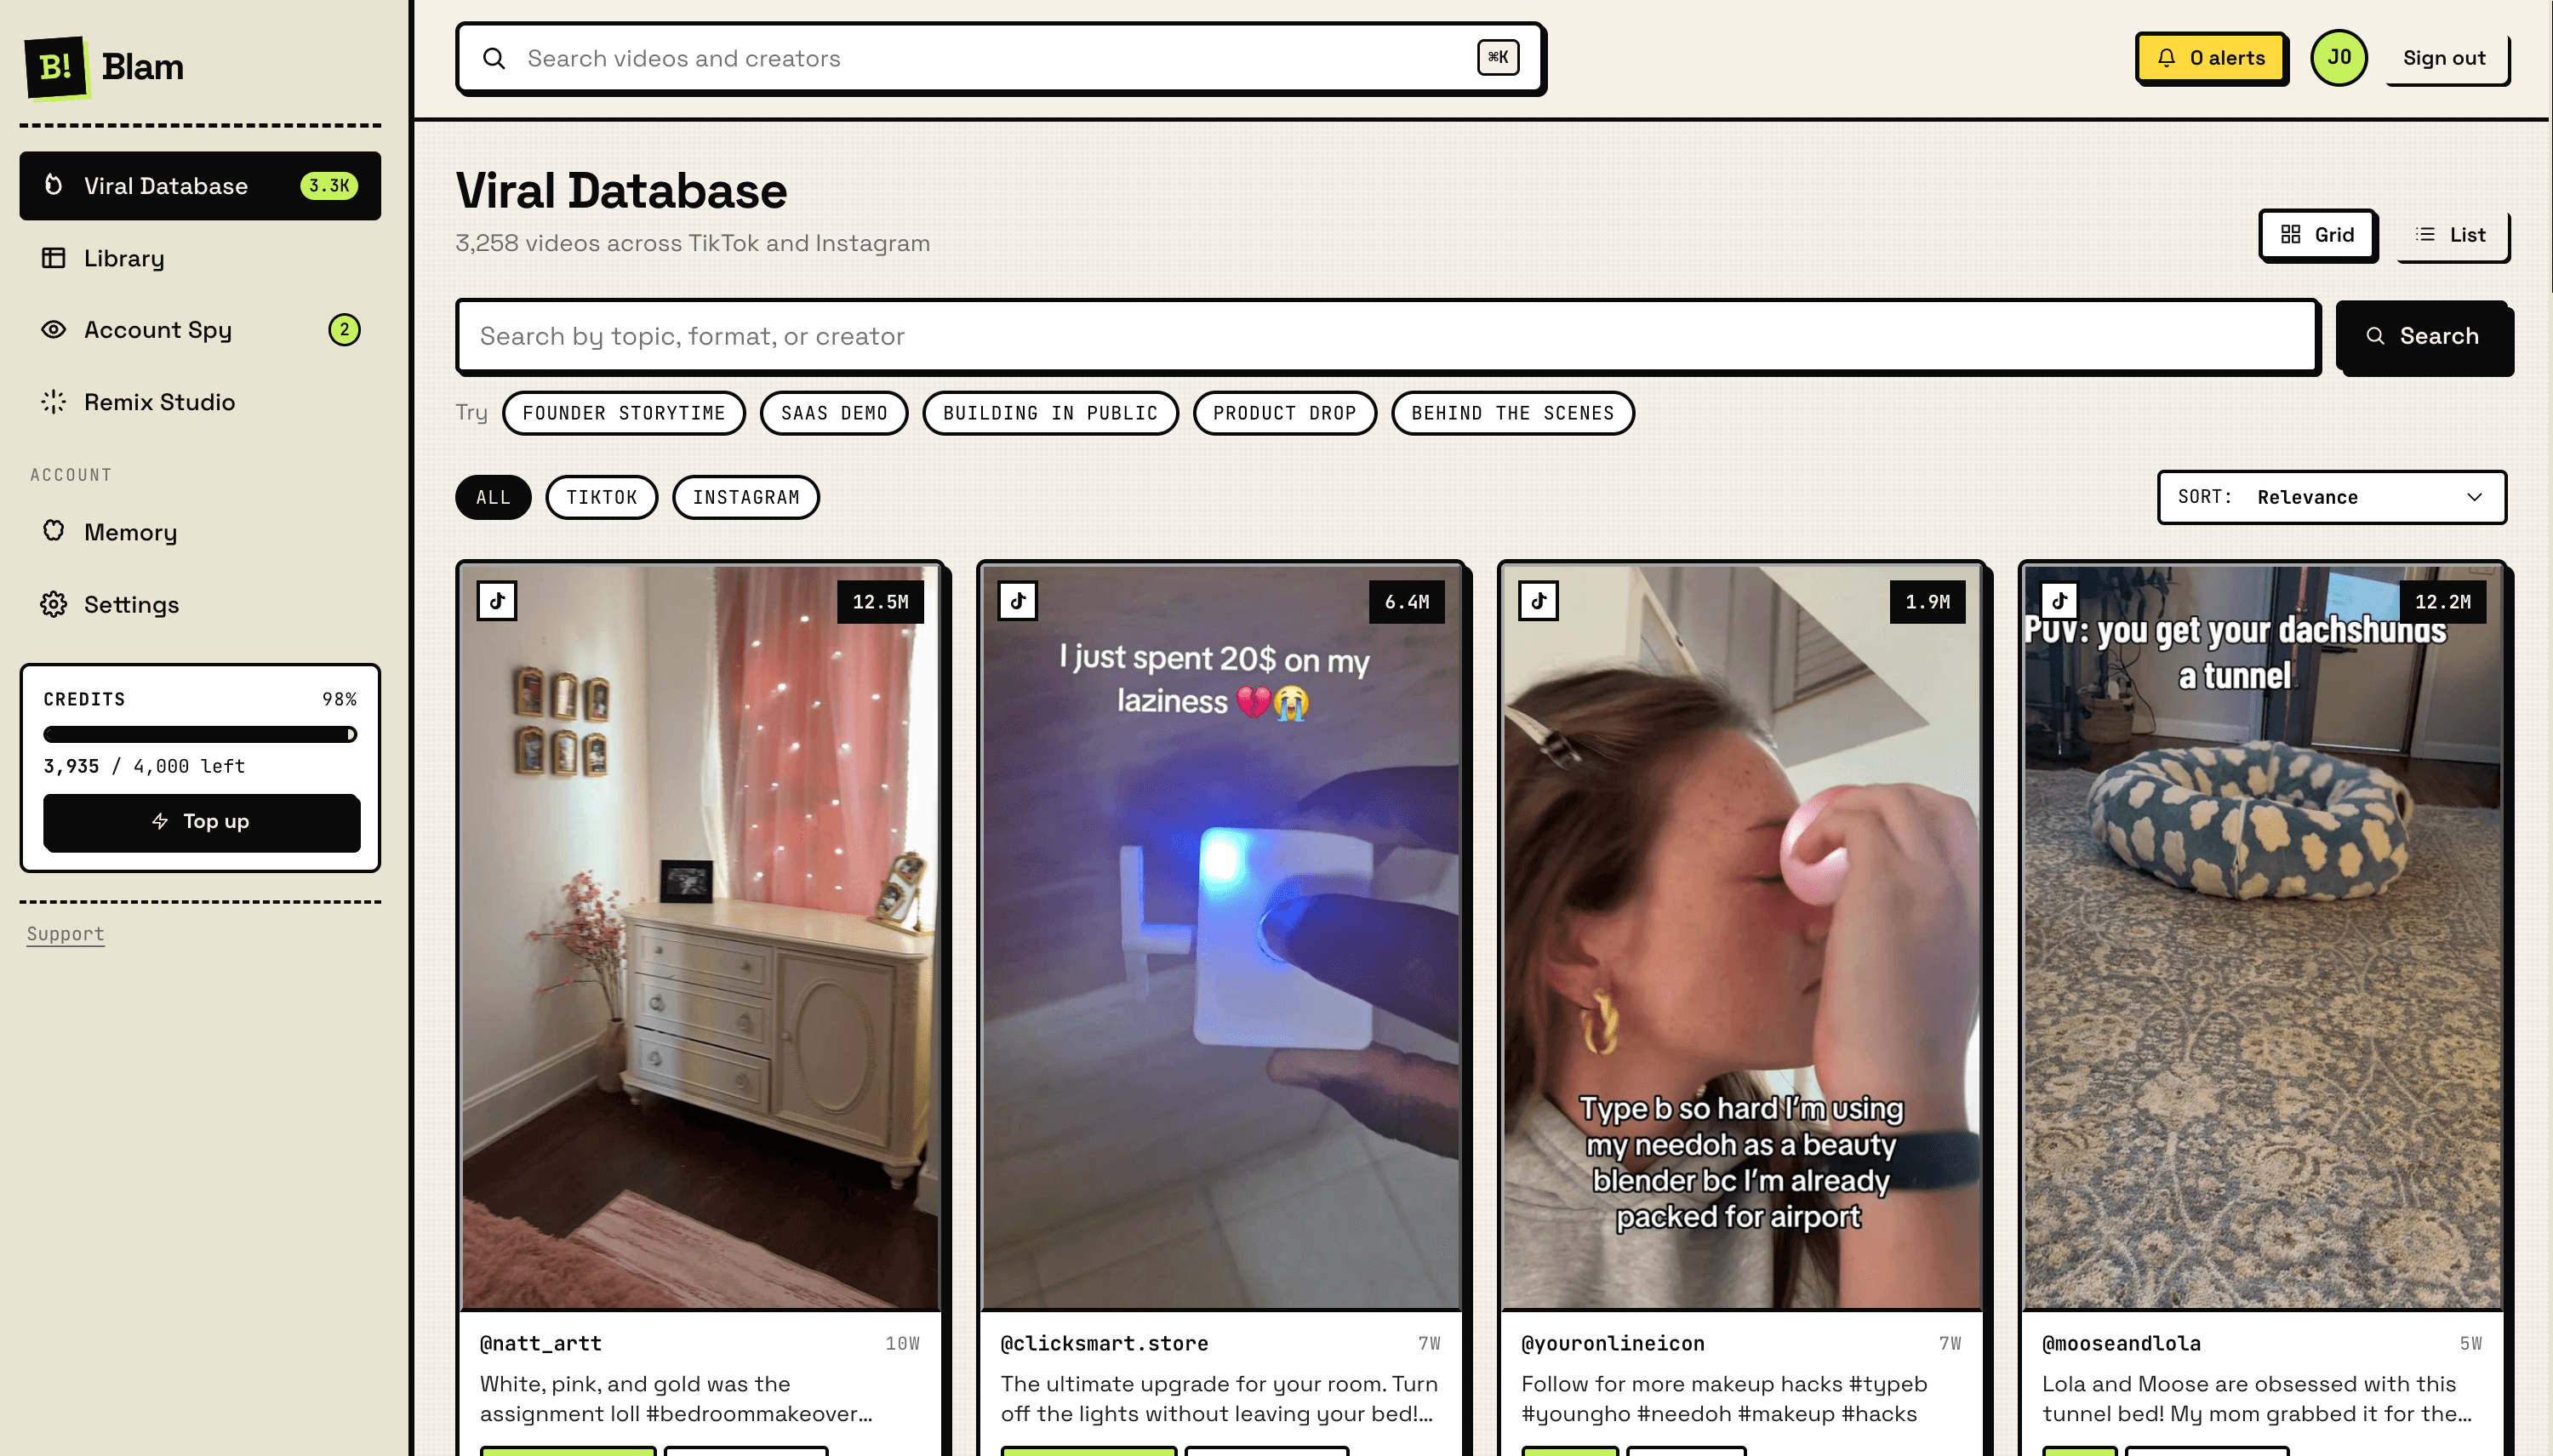Click the @mooseandlola creator handle
The height and width of the screenshot is (1456, 2553).
point(2122,1343)
